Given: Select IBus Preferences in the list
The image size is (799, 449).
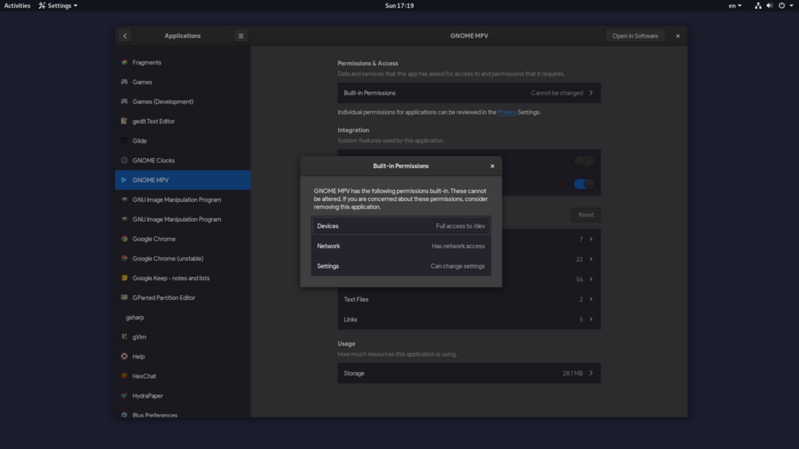Looking at the screenshot, I should [x=183, y=413].
